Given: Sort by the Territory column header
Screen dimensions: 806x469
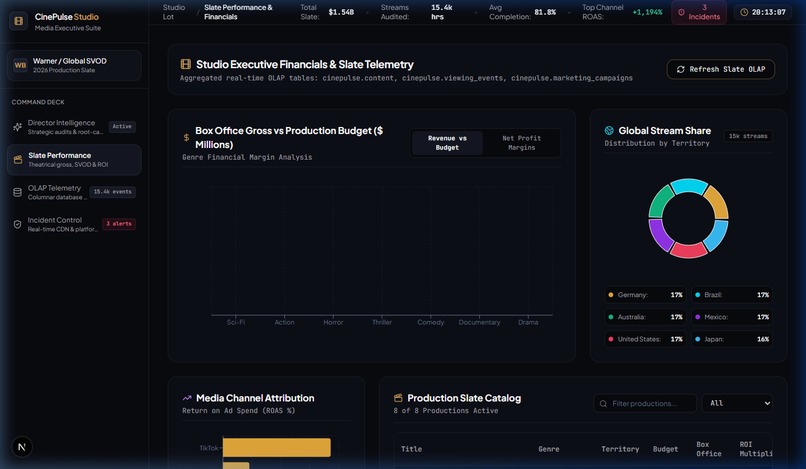Looking at the screenshot, I should coord(620,449).
